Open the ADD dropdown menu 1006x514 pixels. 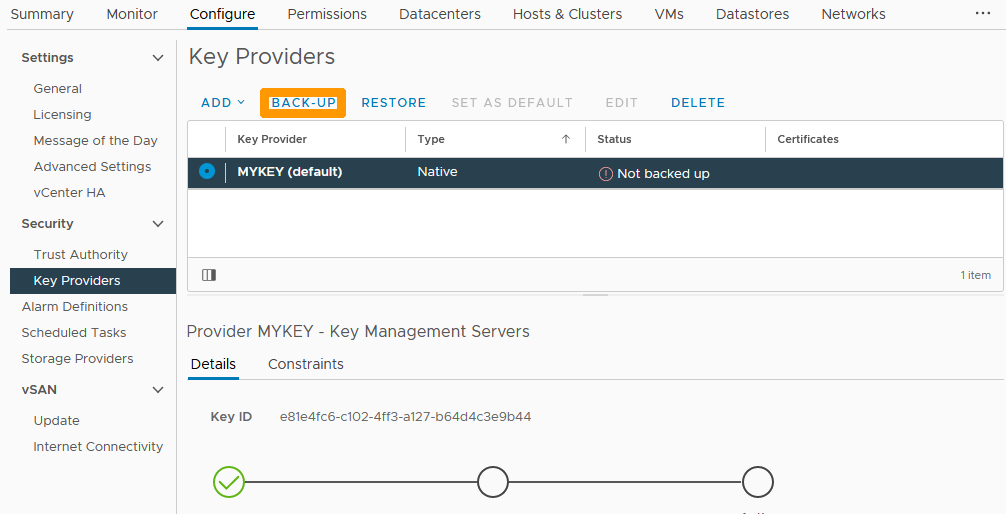(x=222, y=103)
